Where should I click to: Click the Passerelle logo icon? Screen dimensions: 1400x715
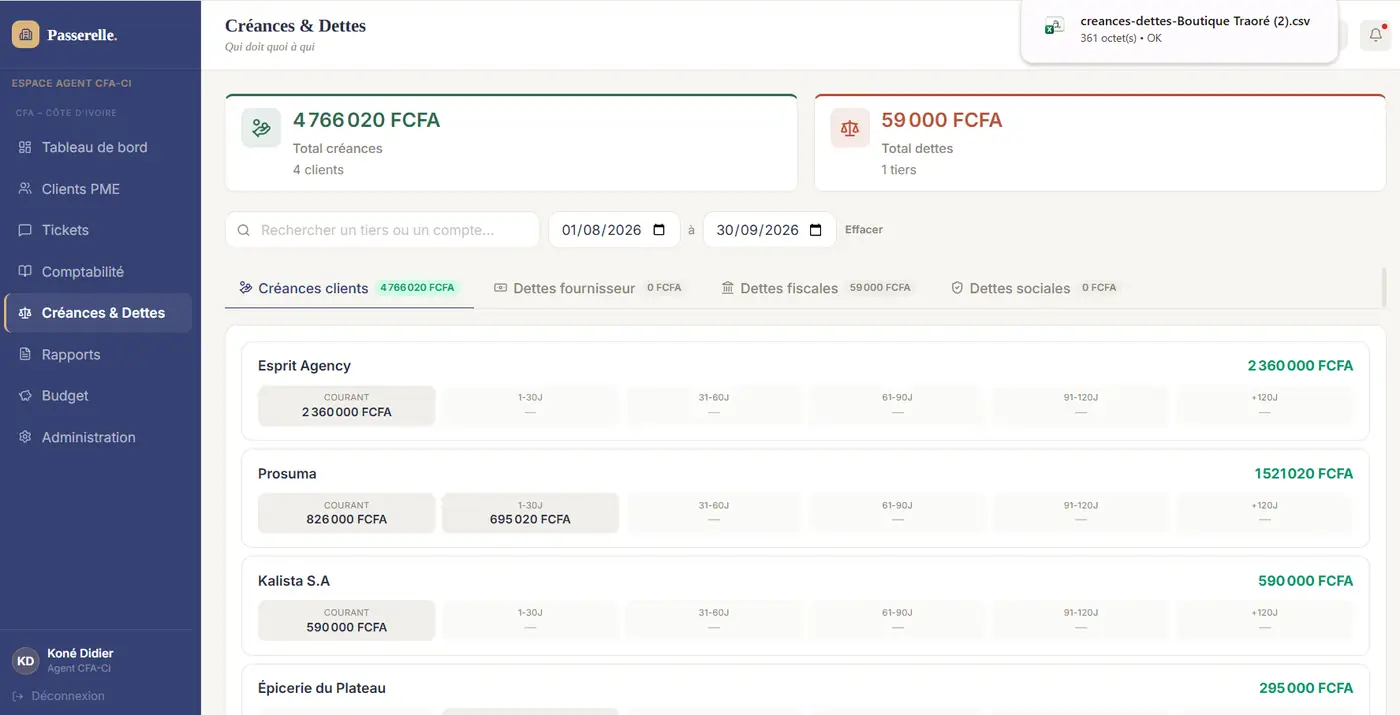click(26, 35)
